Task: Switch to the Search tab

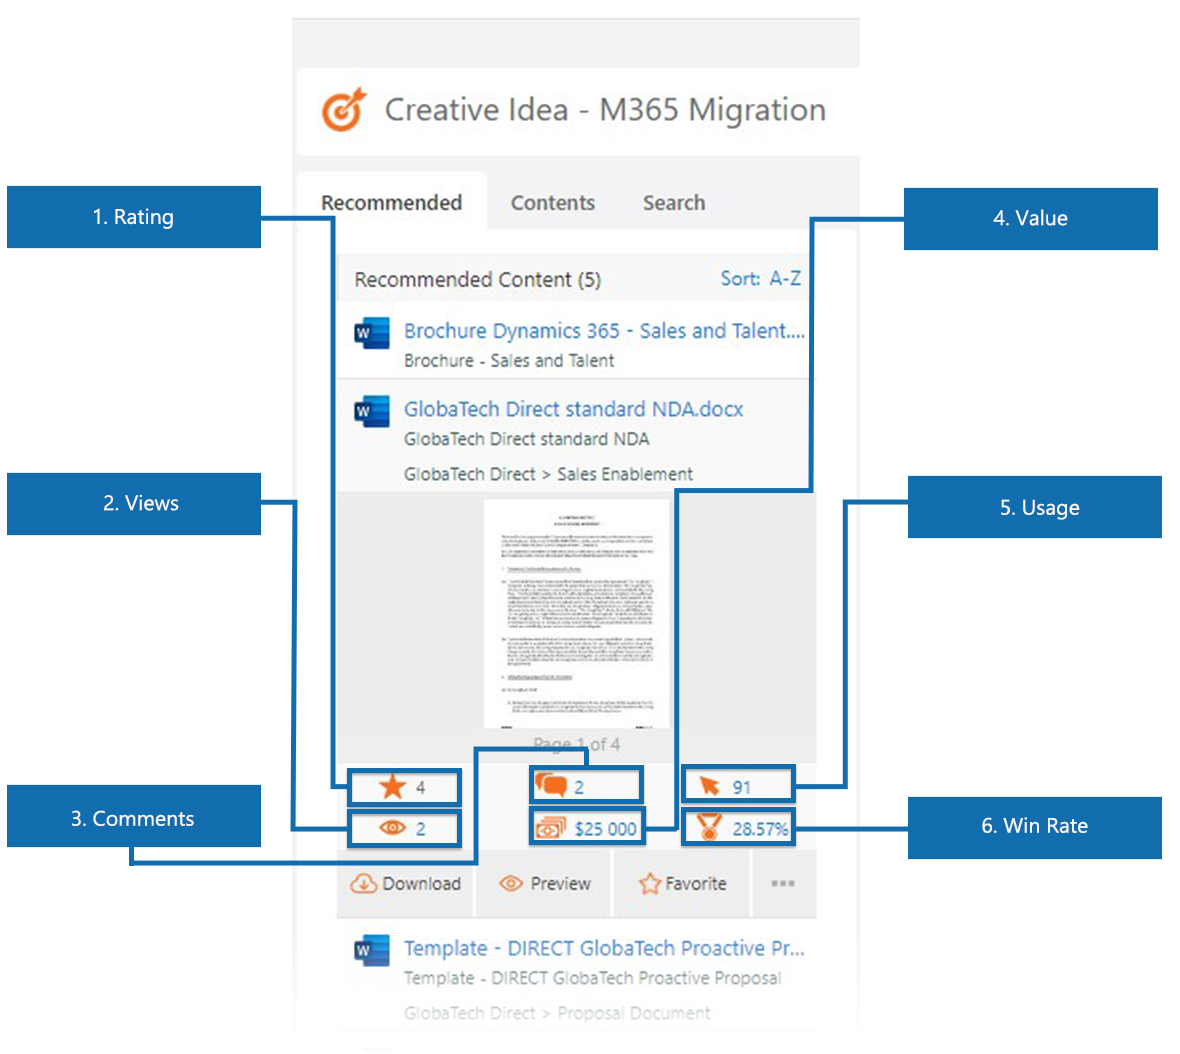Action: [673, 203]
